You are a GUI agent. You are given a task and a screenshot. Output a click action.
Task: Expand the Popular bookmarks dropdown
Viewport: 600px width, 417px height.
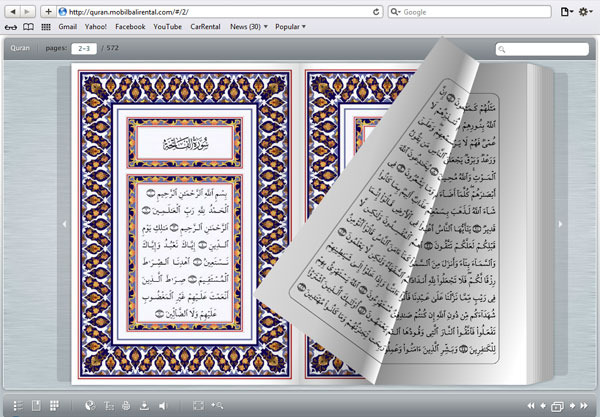(290, 27)
